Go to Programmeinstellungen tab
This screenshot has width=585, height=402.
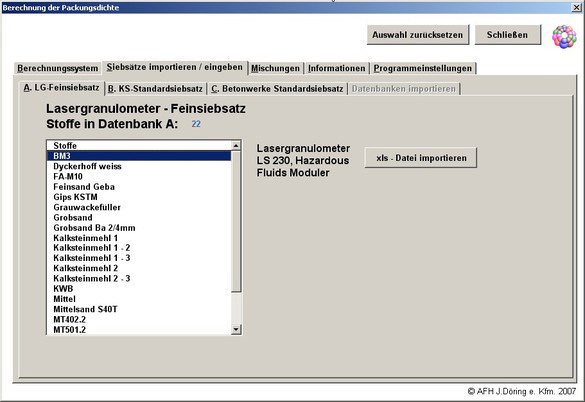point(423,68)
